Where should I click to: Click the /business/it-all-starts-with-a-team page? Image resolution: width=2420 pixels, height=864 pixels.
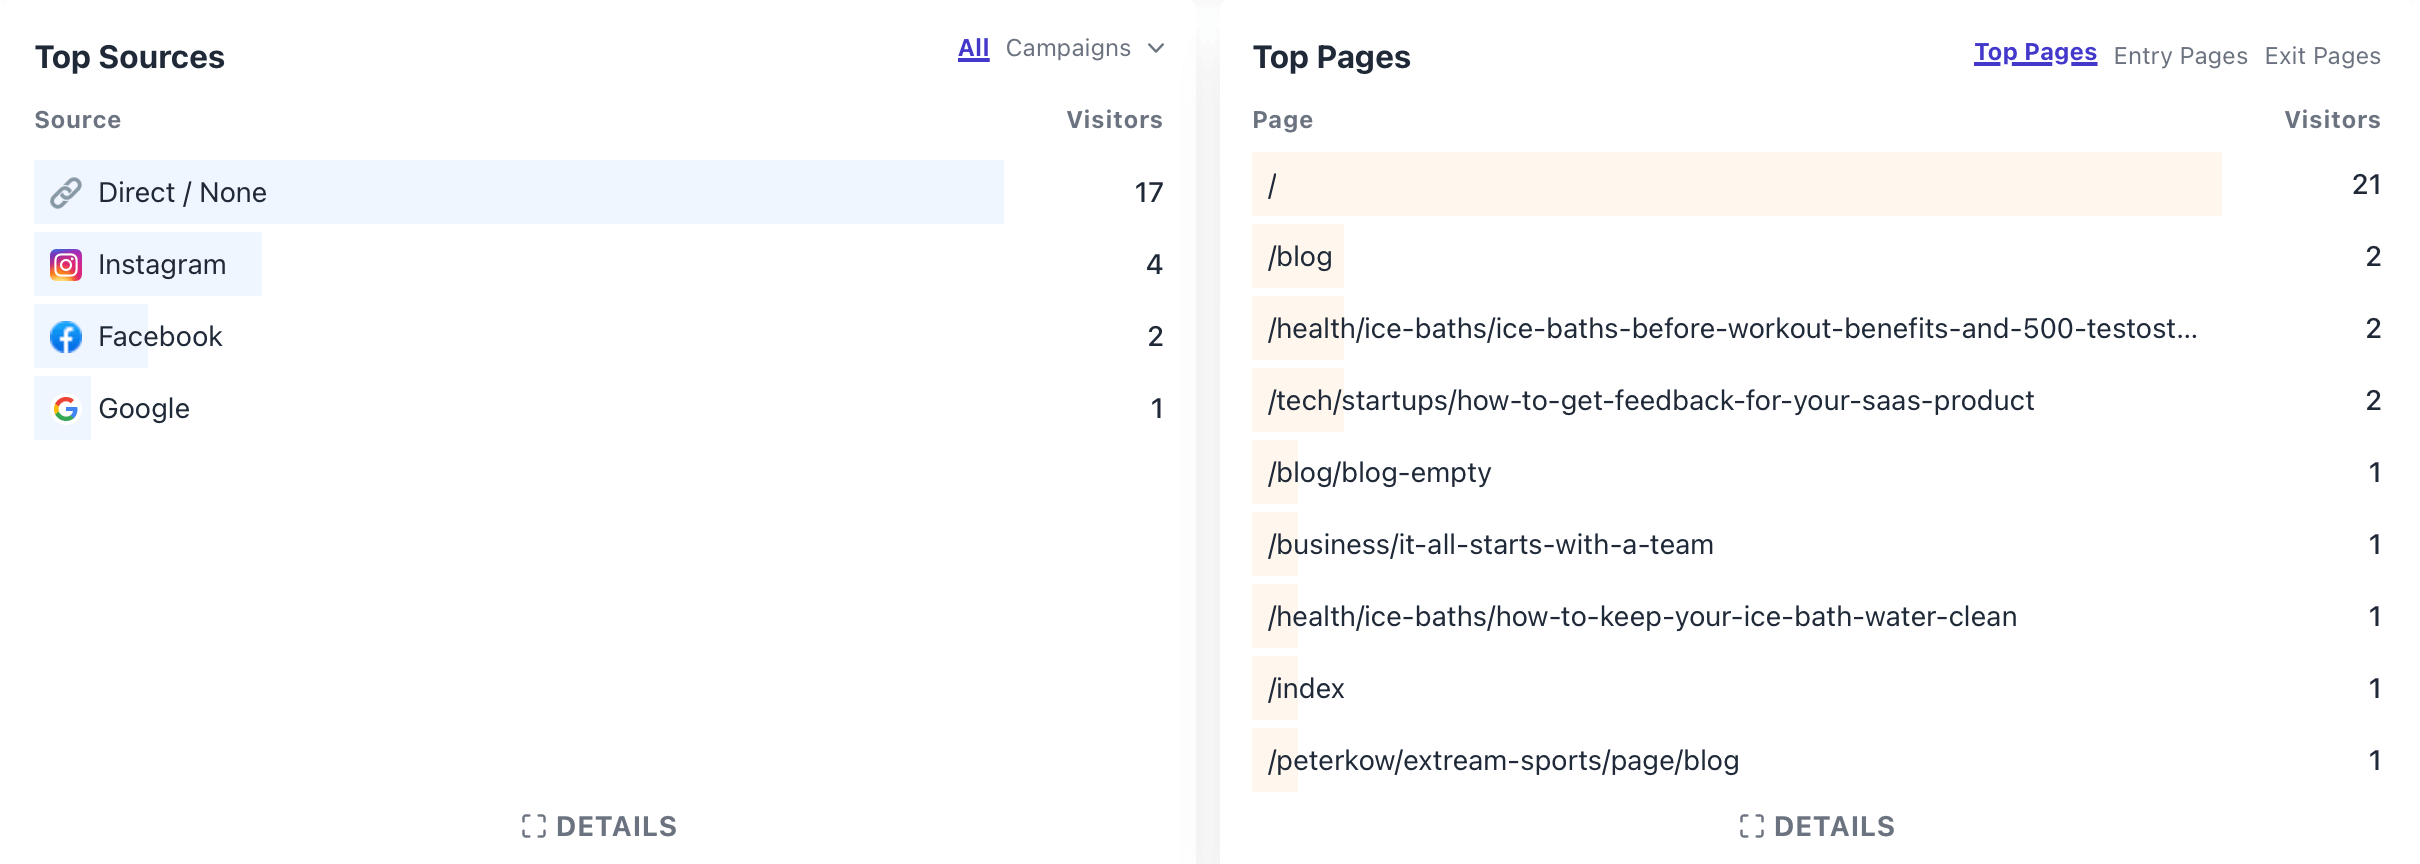click(x=1490, y=545)
